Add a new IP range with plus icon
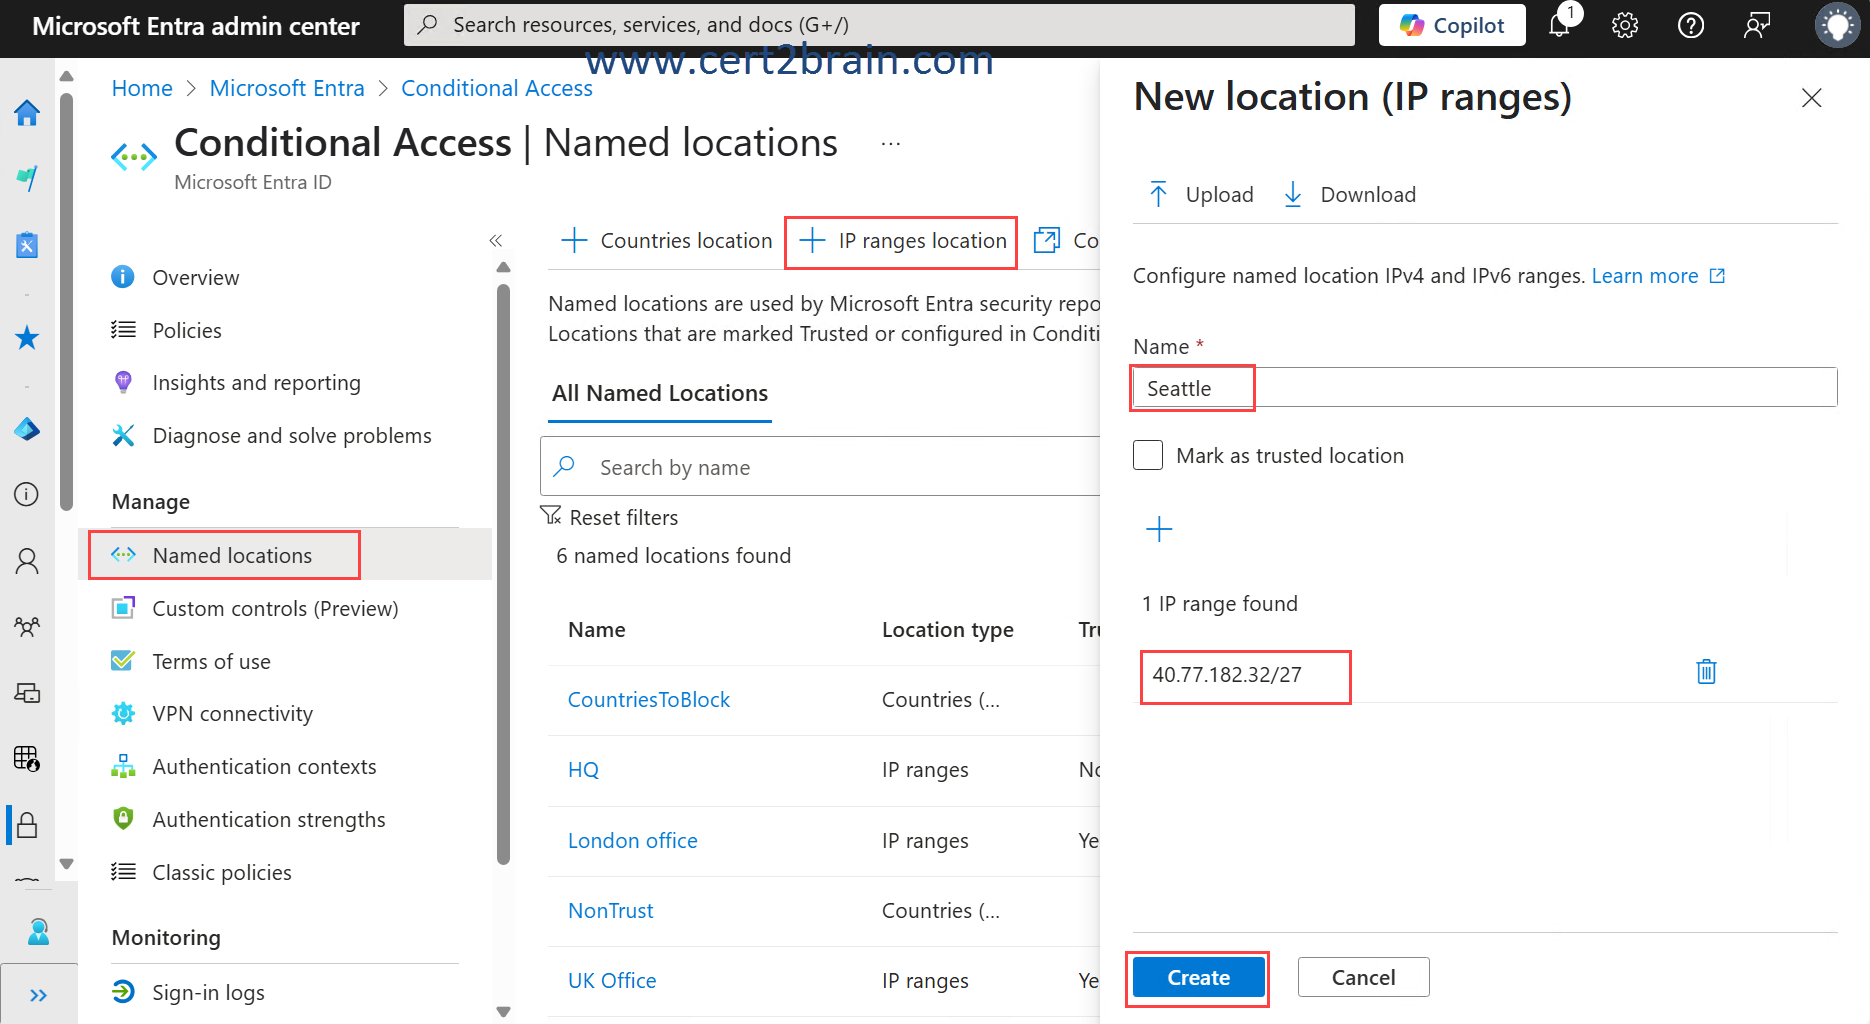The height and width of the screenshot is (1024, 1870). click(1159, 529)
